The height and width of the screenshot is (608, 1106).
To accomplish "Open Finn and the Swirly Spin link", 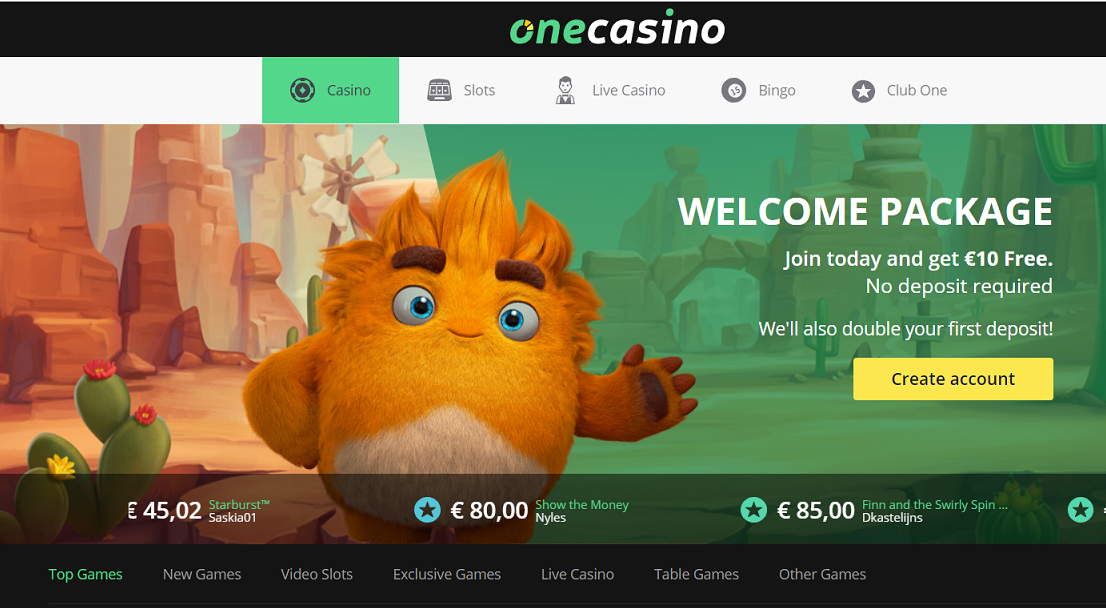I will (x=935, y=504).
